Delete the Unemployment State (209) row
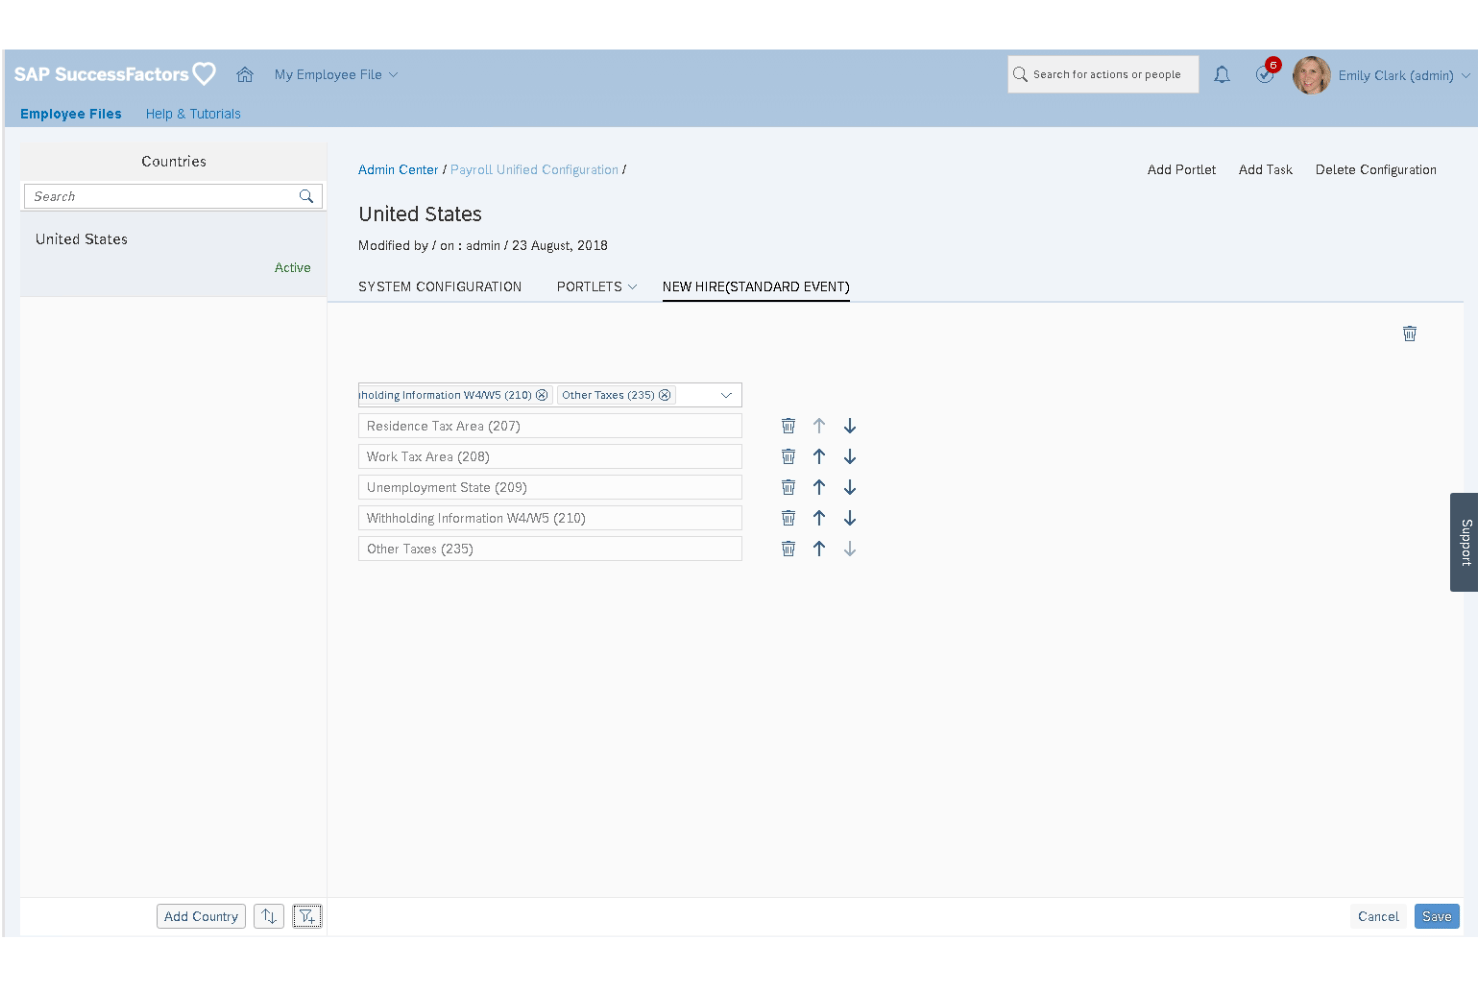This screenshot has height=987, width=1480. click(x=788, y=488)
